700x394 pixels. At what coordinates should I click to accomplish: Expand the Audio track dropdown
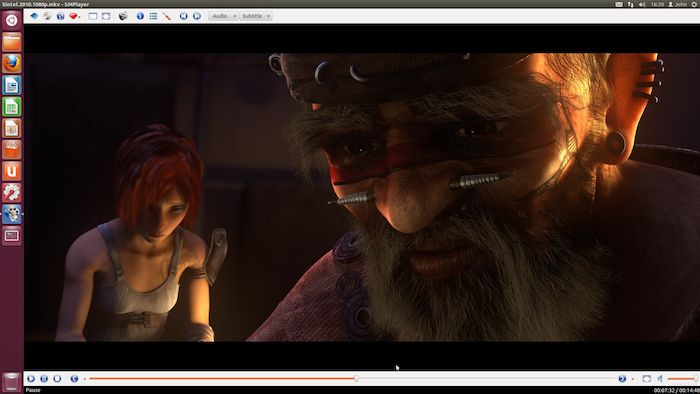coord(235,16)
